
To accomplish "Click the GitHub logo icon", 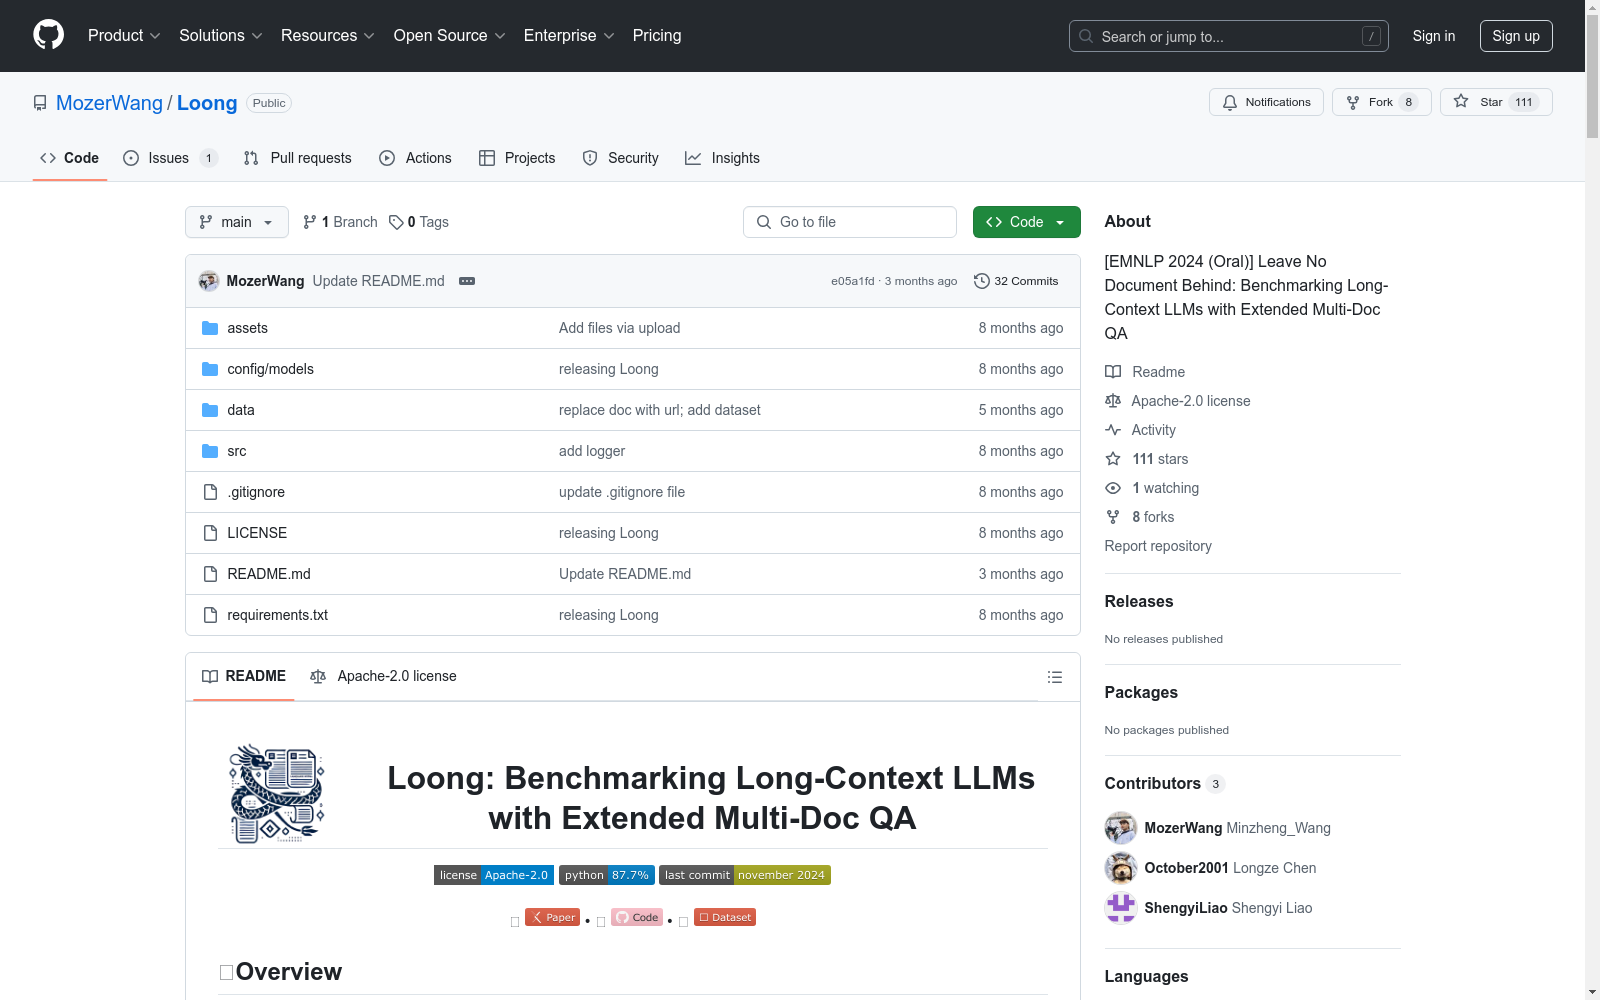I will pyautogui.click(x=48, y=35).
